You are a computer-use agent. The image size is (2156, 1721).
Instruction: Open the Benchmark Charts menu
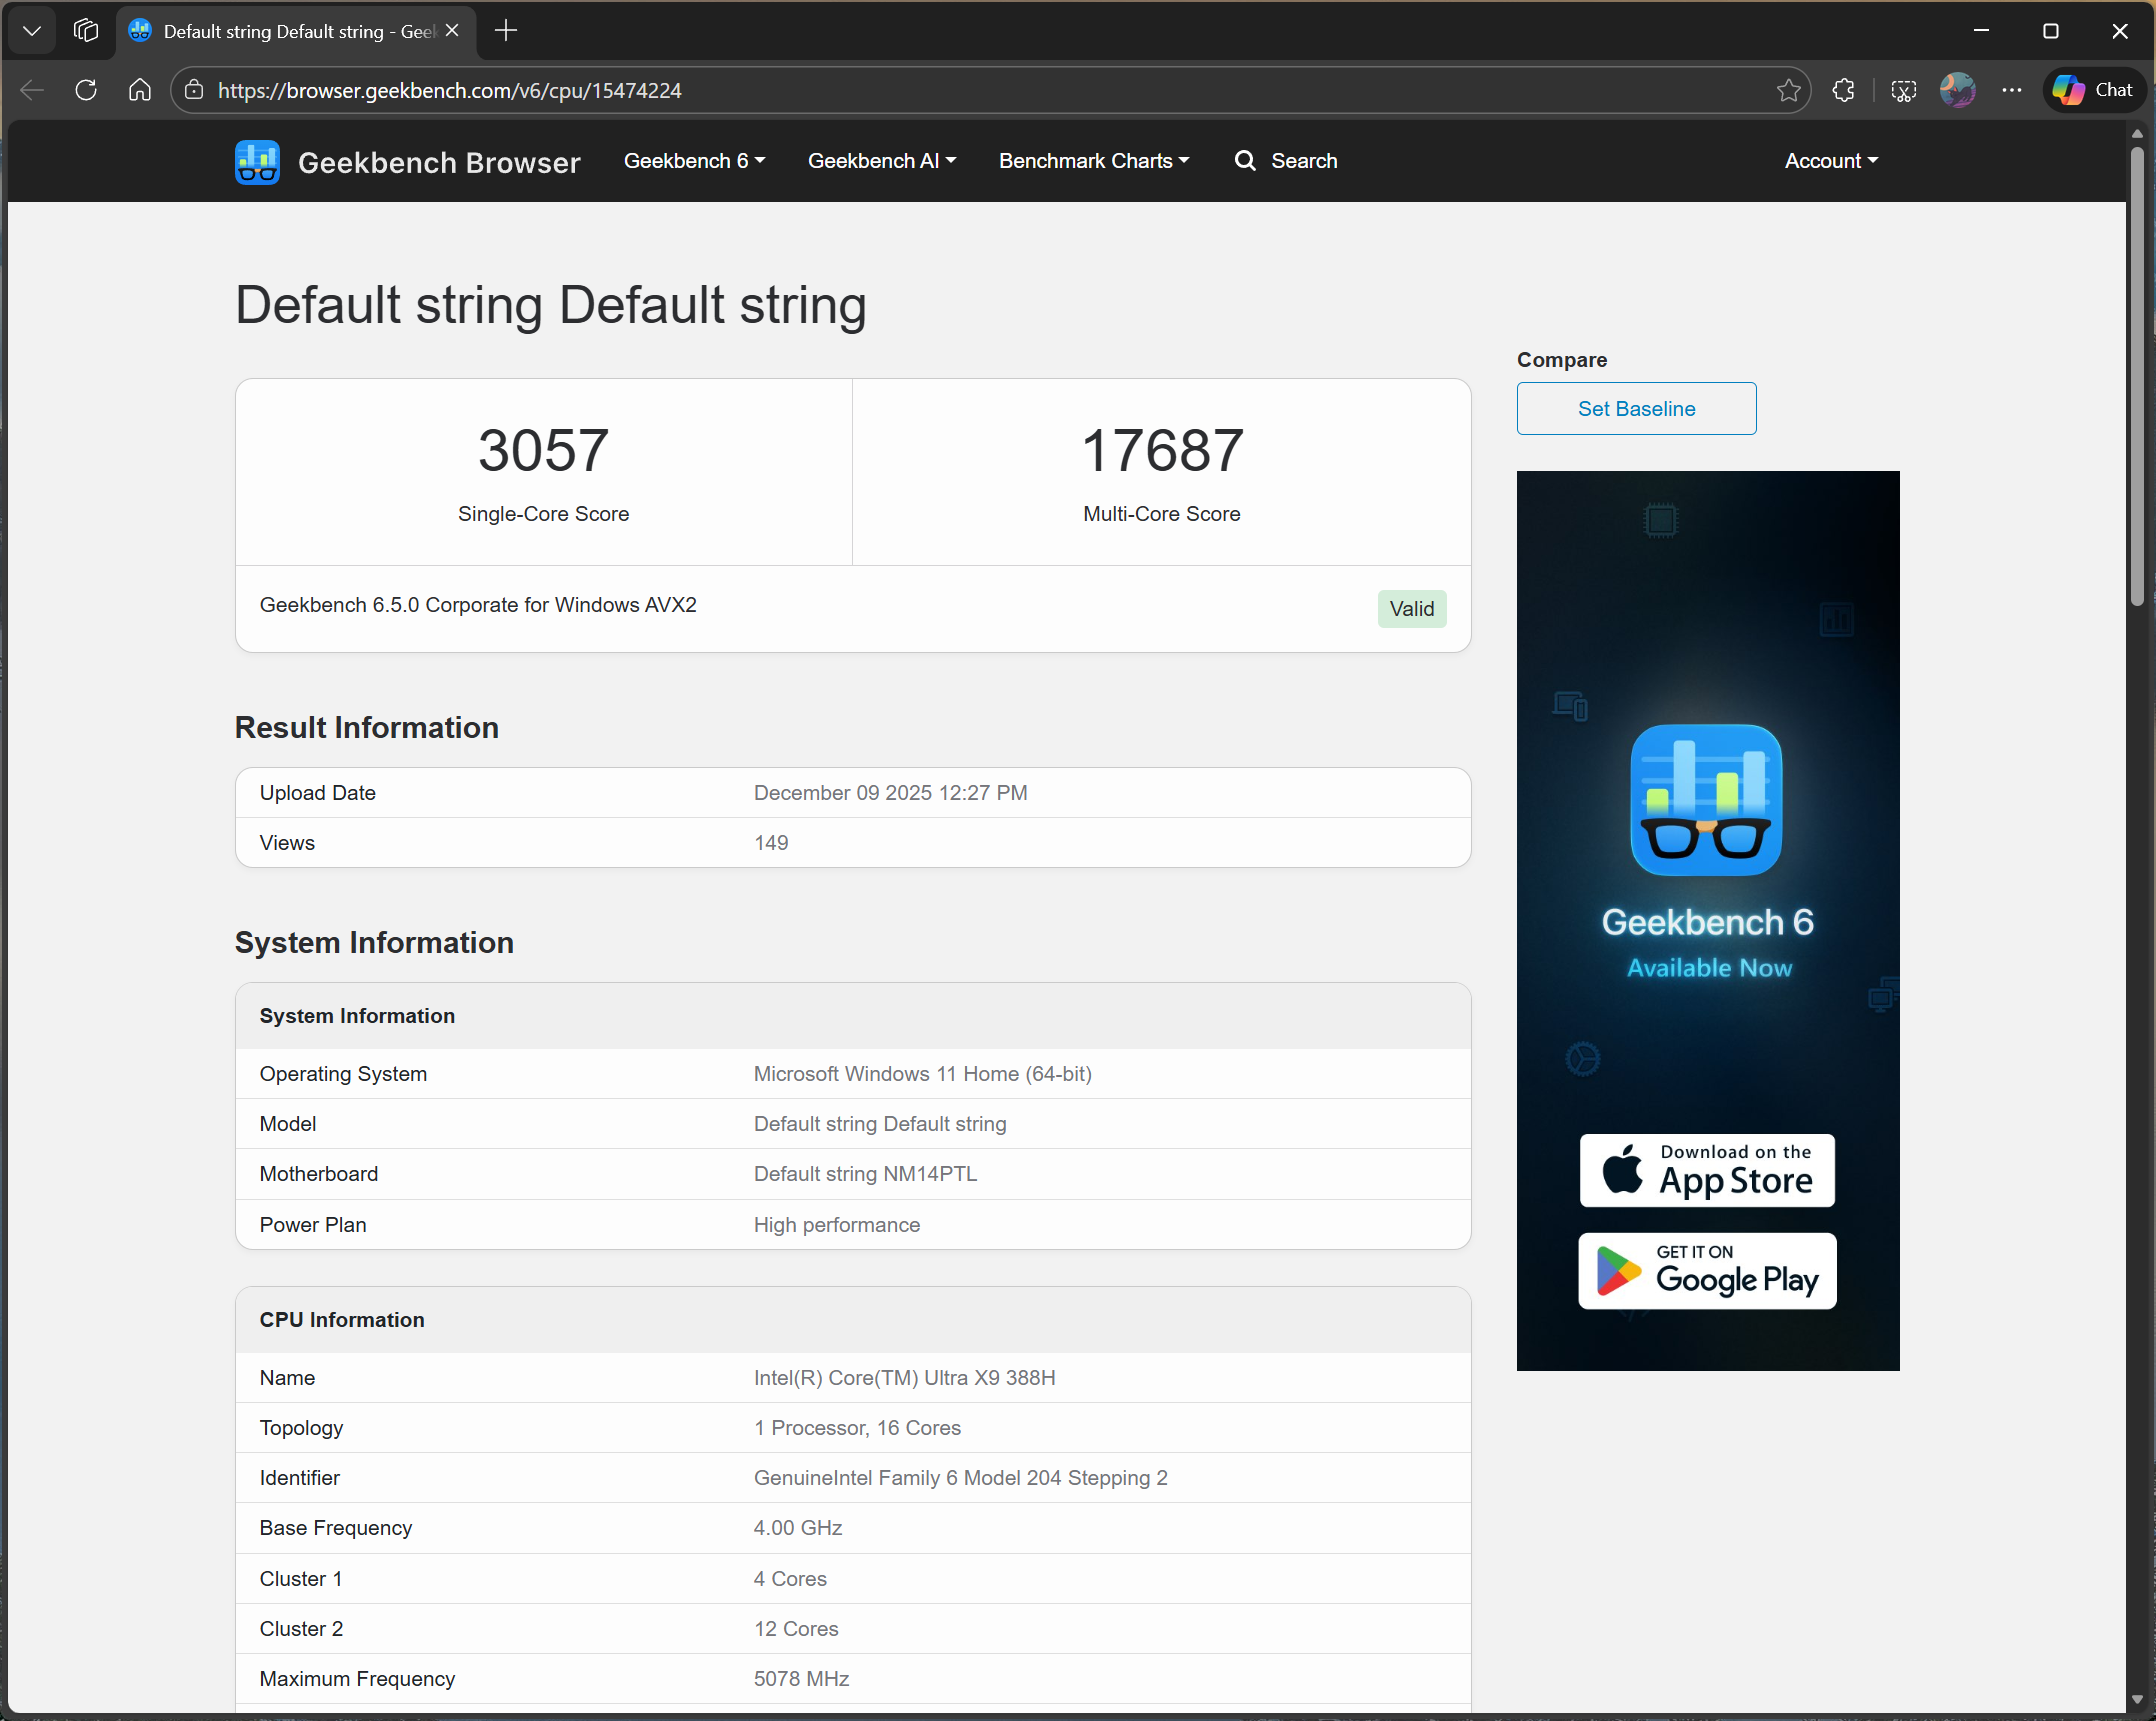pyautogui.click(x=1093, y=161)
